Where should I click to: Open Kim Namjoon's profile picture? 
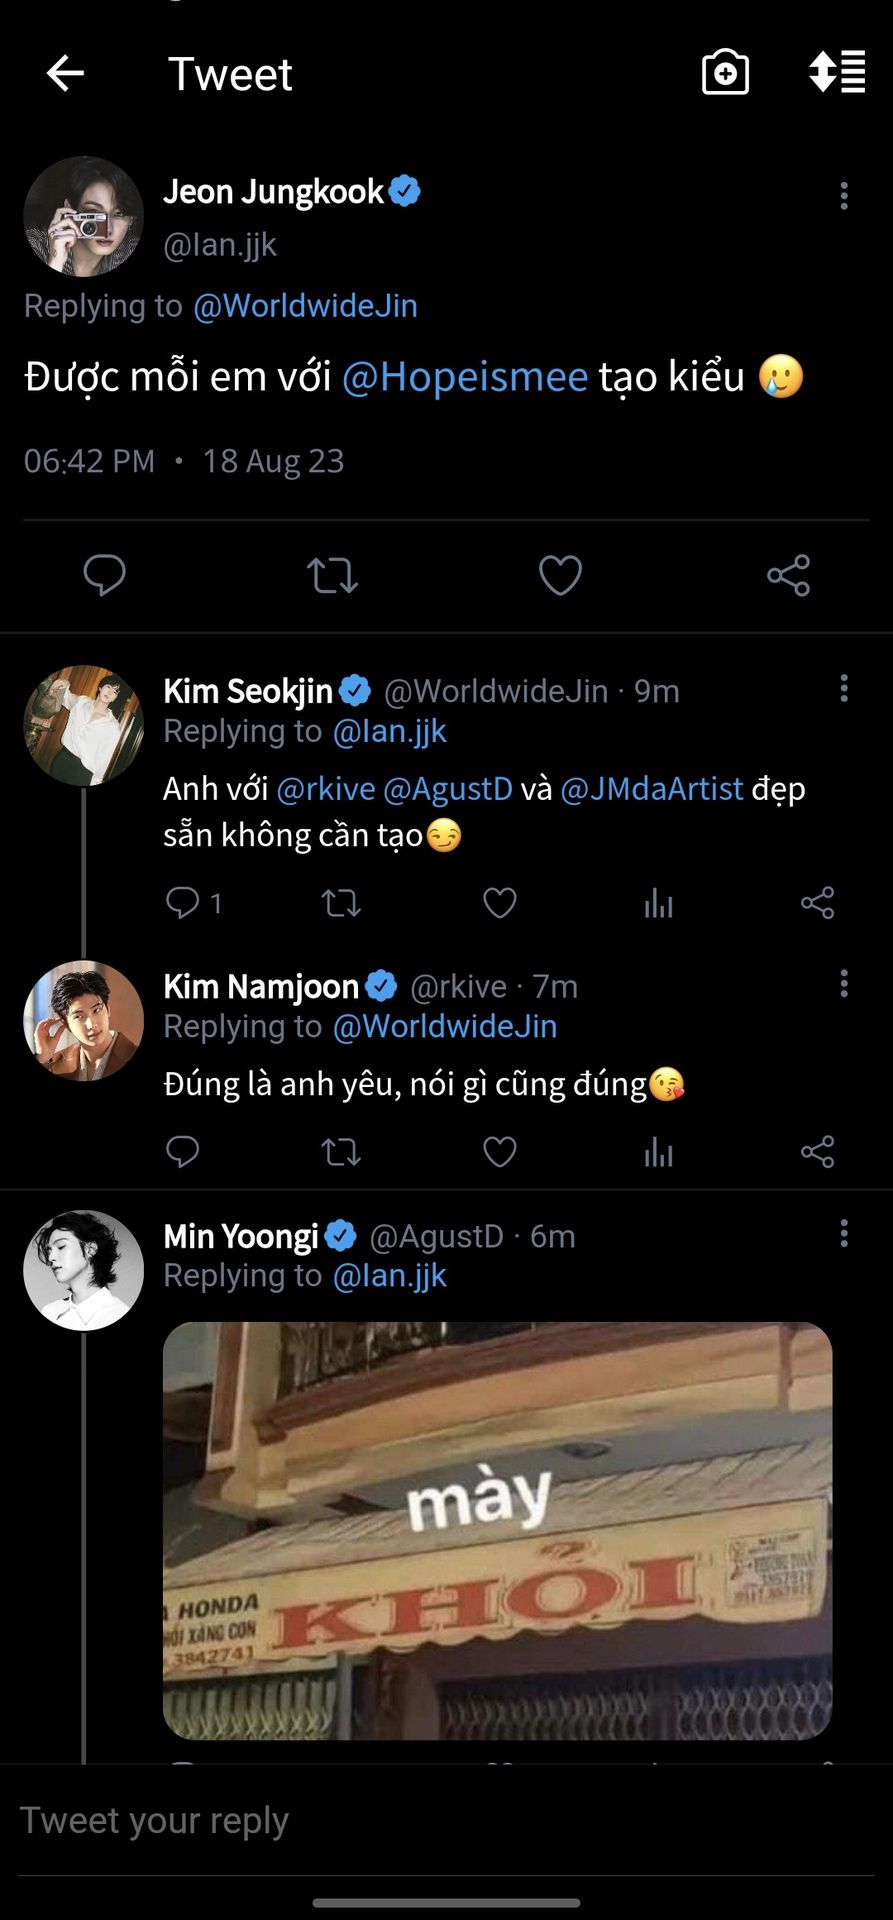point(83,1021)
